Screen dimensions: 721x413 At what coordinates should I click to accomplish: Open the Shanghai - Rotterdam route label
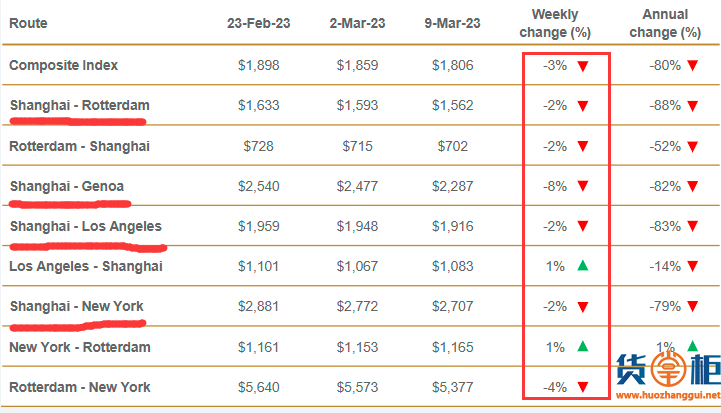(78, 105)
